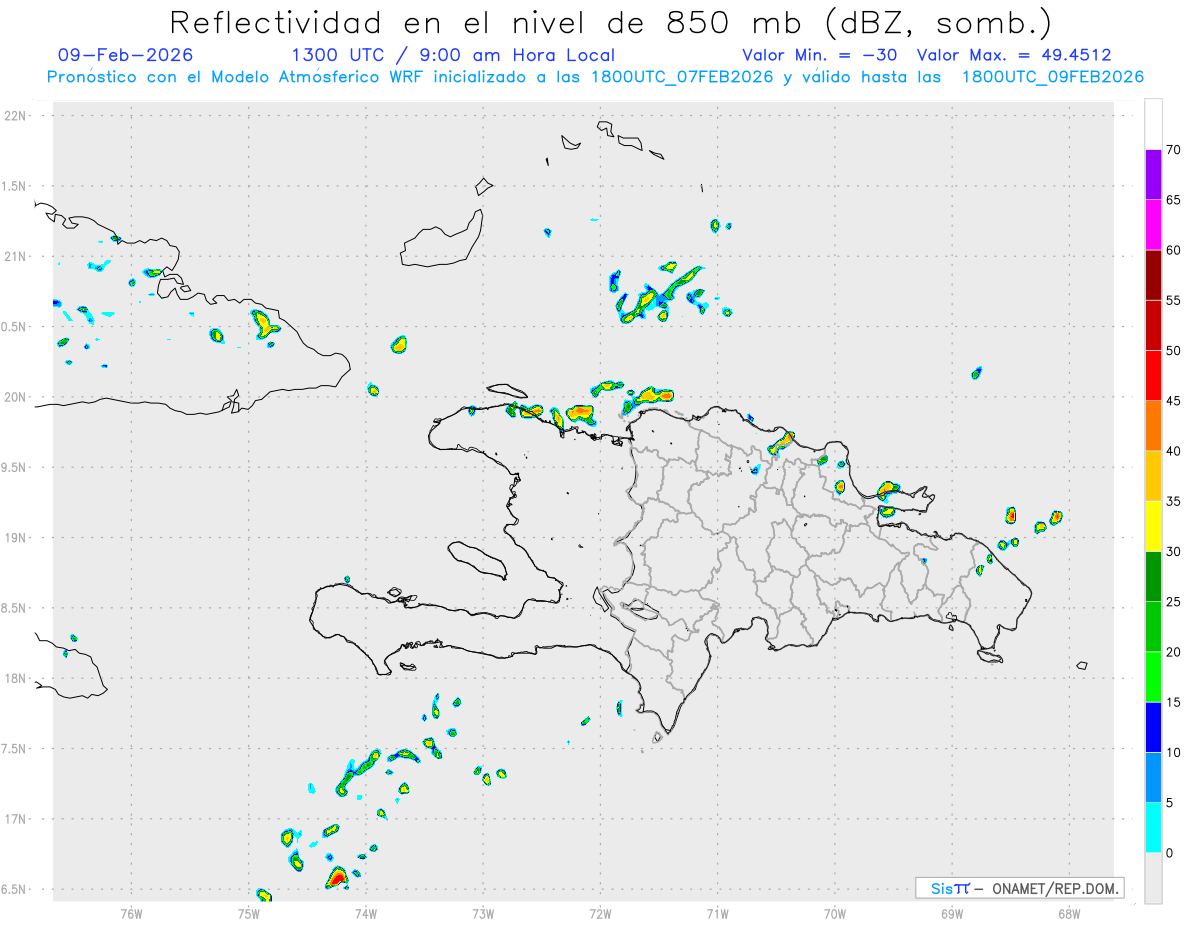The image size is (1200, 927).
Task: Click the '20N' latitude label
Action: [17, 397]
